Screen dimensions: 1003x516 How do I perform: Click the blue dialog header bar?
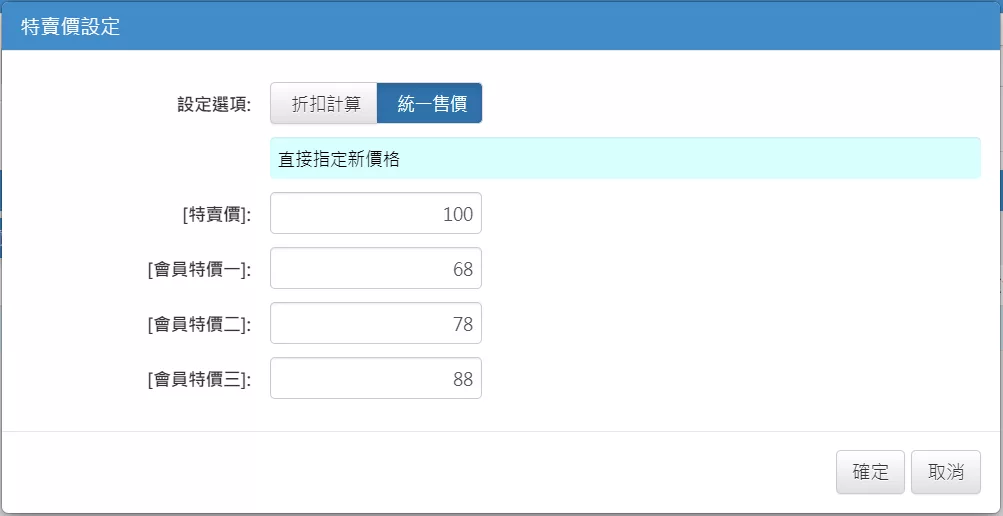point(502,26)
